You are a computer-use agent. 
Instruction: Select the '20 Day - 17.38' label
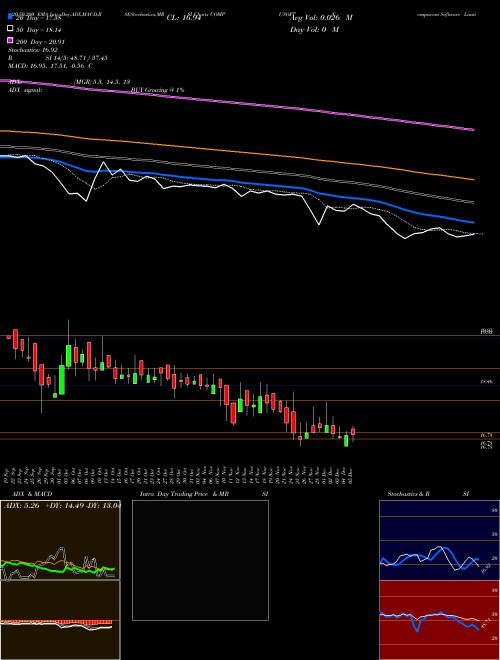[x=39, y=18]
